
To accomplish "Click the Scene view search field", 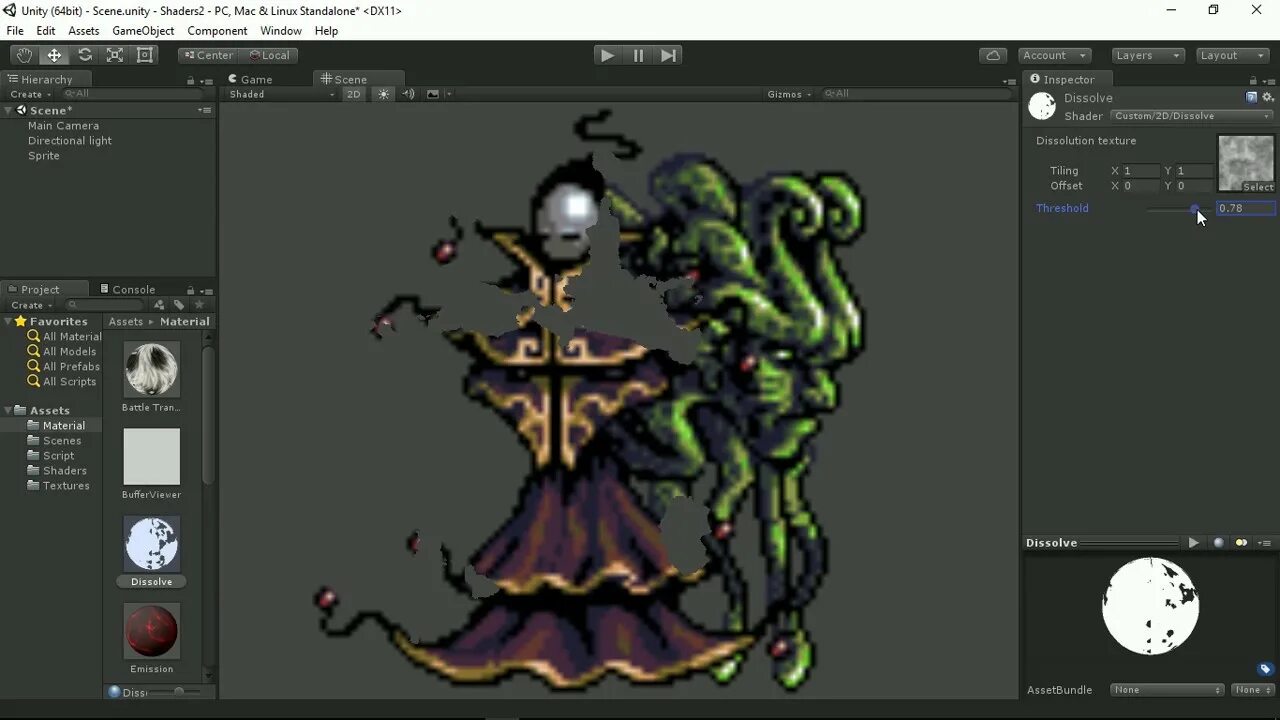I will (x=917, y=94).
